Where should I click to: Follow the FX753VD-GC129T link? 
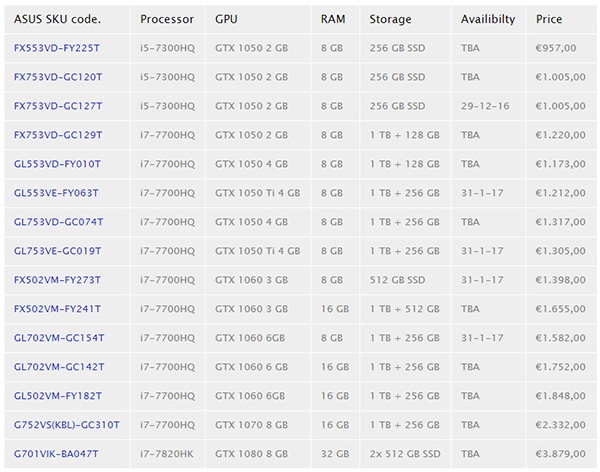58,134
